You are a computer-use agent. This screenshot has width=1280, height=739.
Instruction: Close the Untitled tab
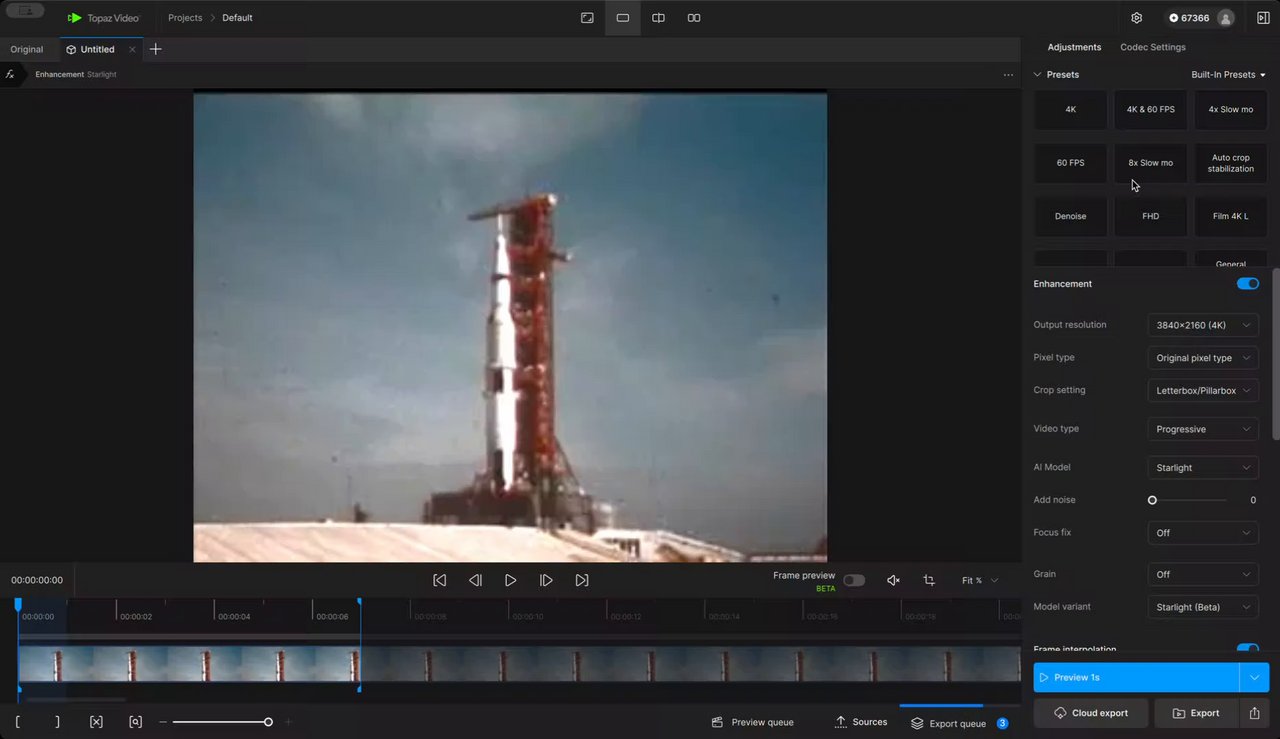132,49
